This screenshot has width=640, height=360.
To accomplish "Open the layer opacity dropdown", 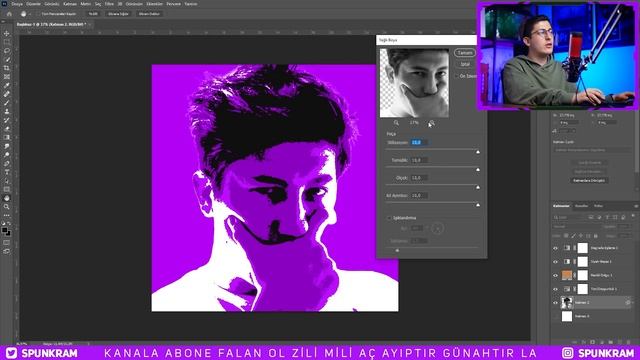I will point(624,227).
